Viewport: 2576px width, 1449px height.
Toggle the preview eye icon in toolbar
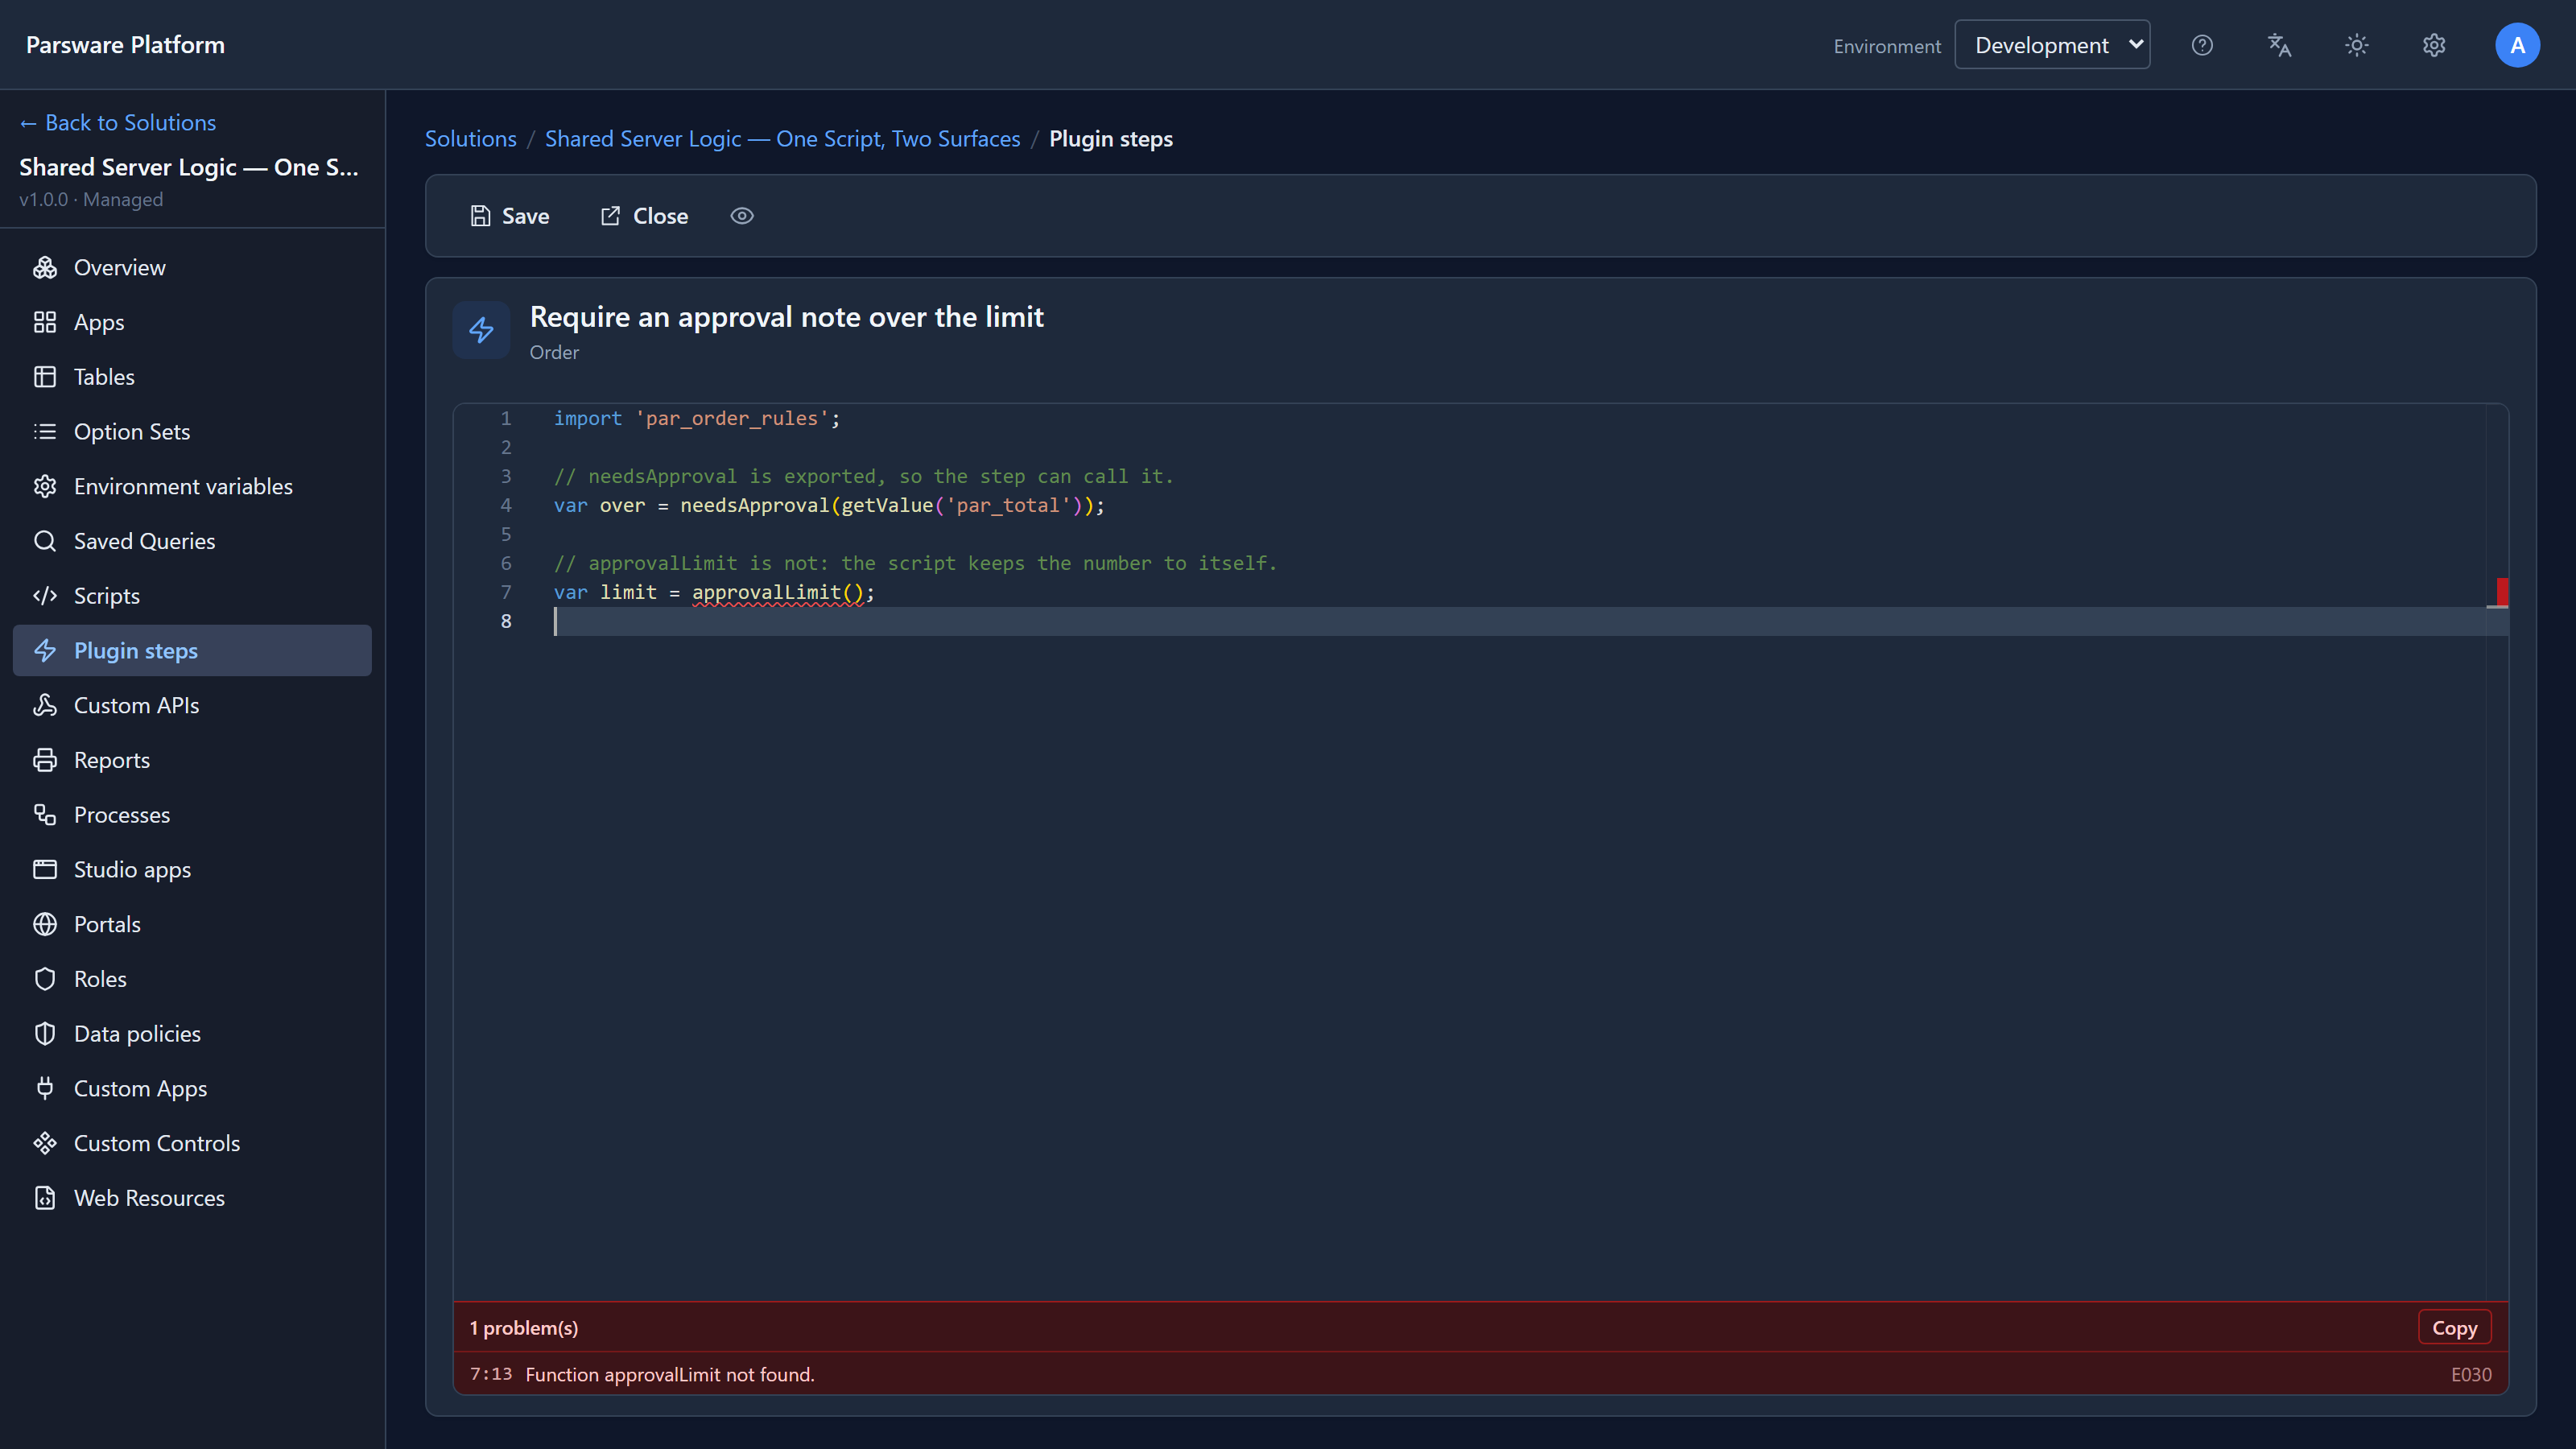point(742,216)
